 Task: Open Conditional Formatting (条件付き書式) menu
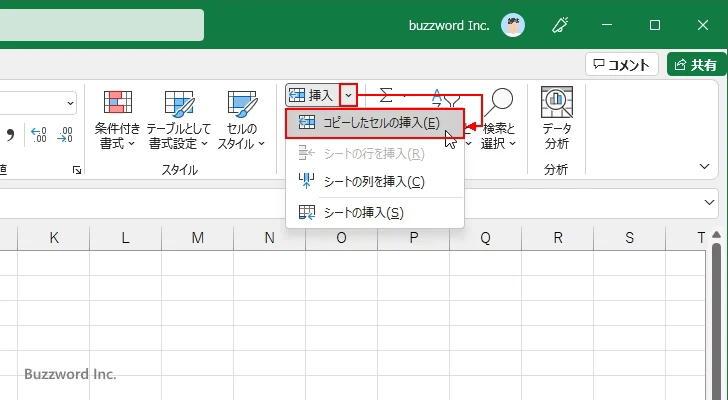coord(117,120)
